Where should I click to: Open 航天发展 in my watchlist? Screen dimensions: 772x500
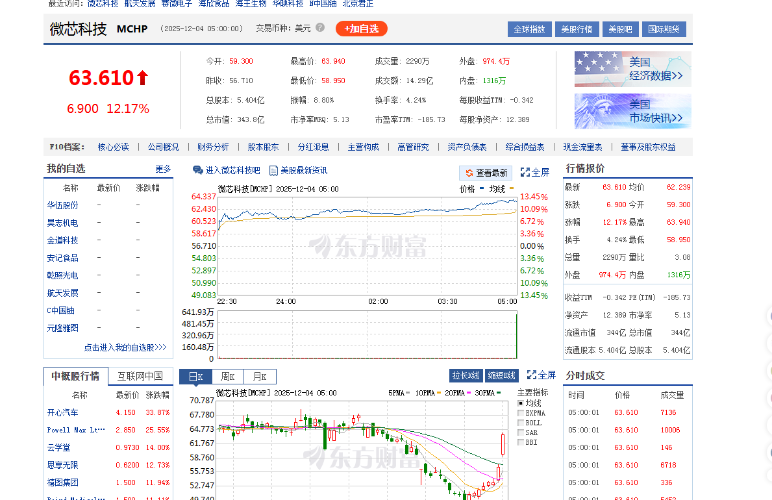(63, 293)
